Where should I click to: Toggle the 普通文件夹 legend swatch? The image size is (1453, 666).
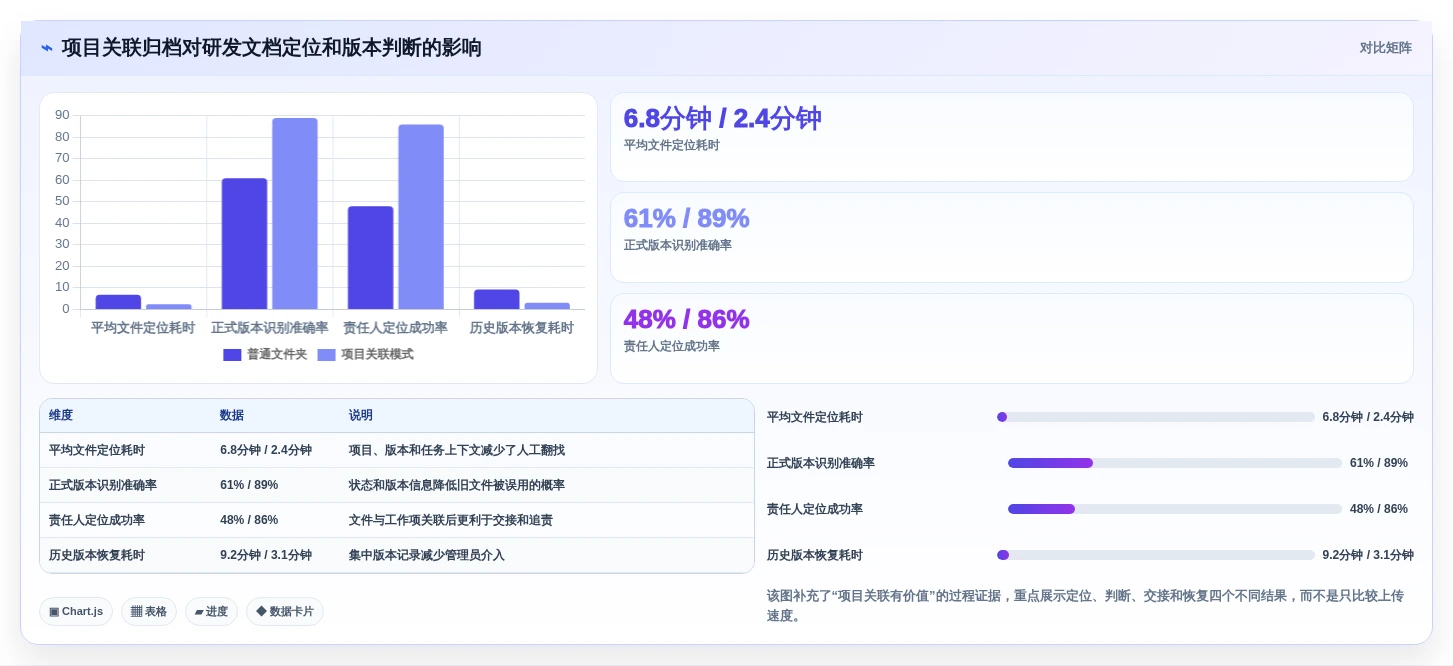[232, 355]
